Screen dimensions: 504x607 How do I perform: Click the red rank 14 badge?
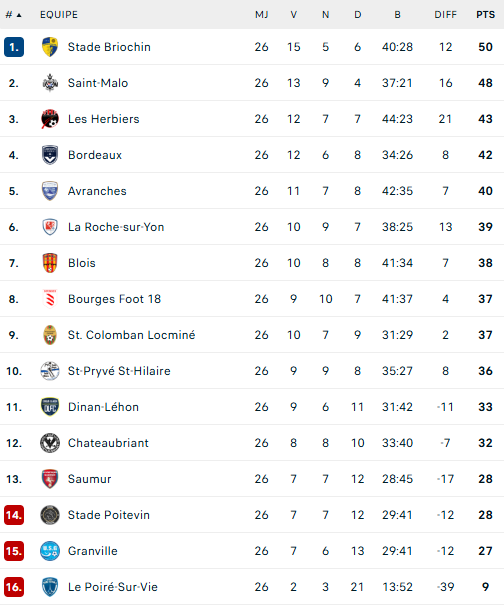14,515
